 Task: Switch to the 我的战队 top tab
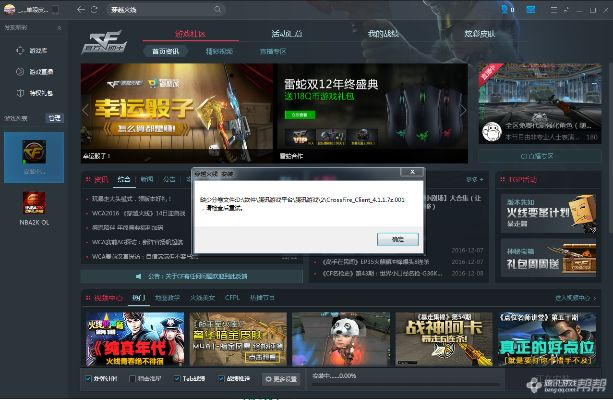click(384, 34)
